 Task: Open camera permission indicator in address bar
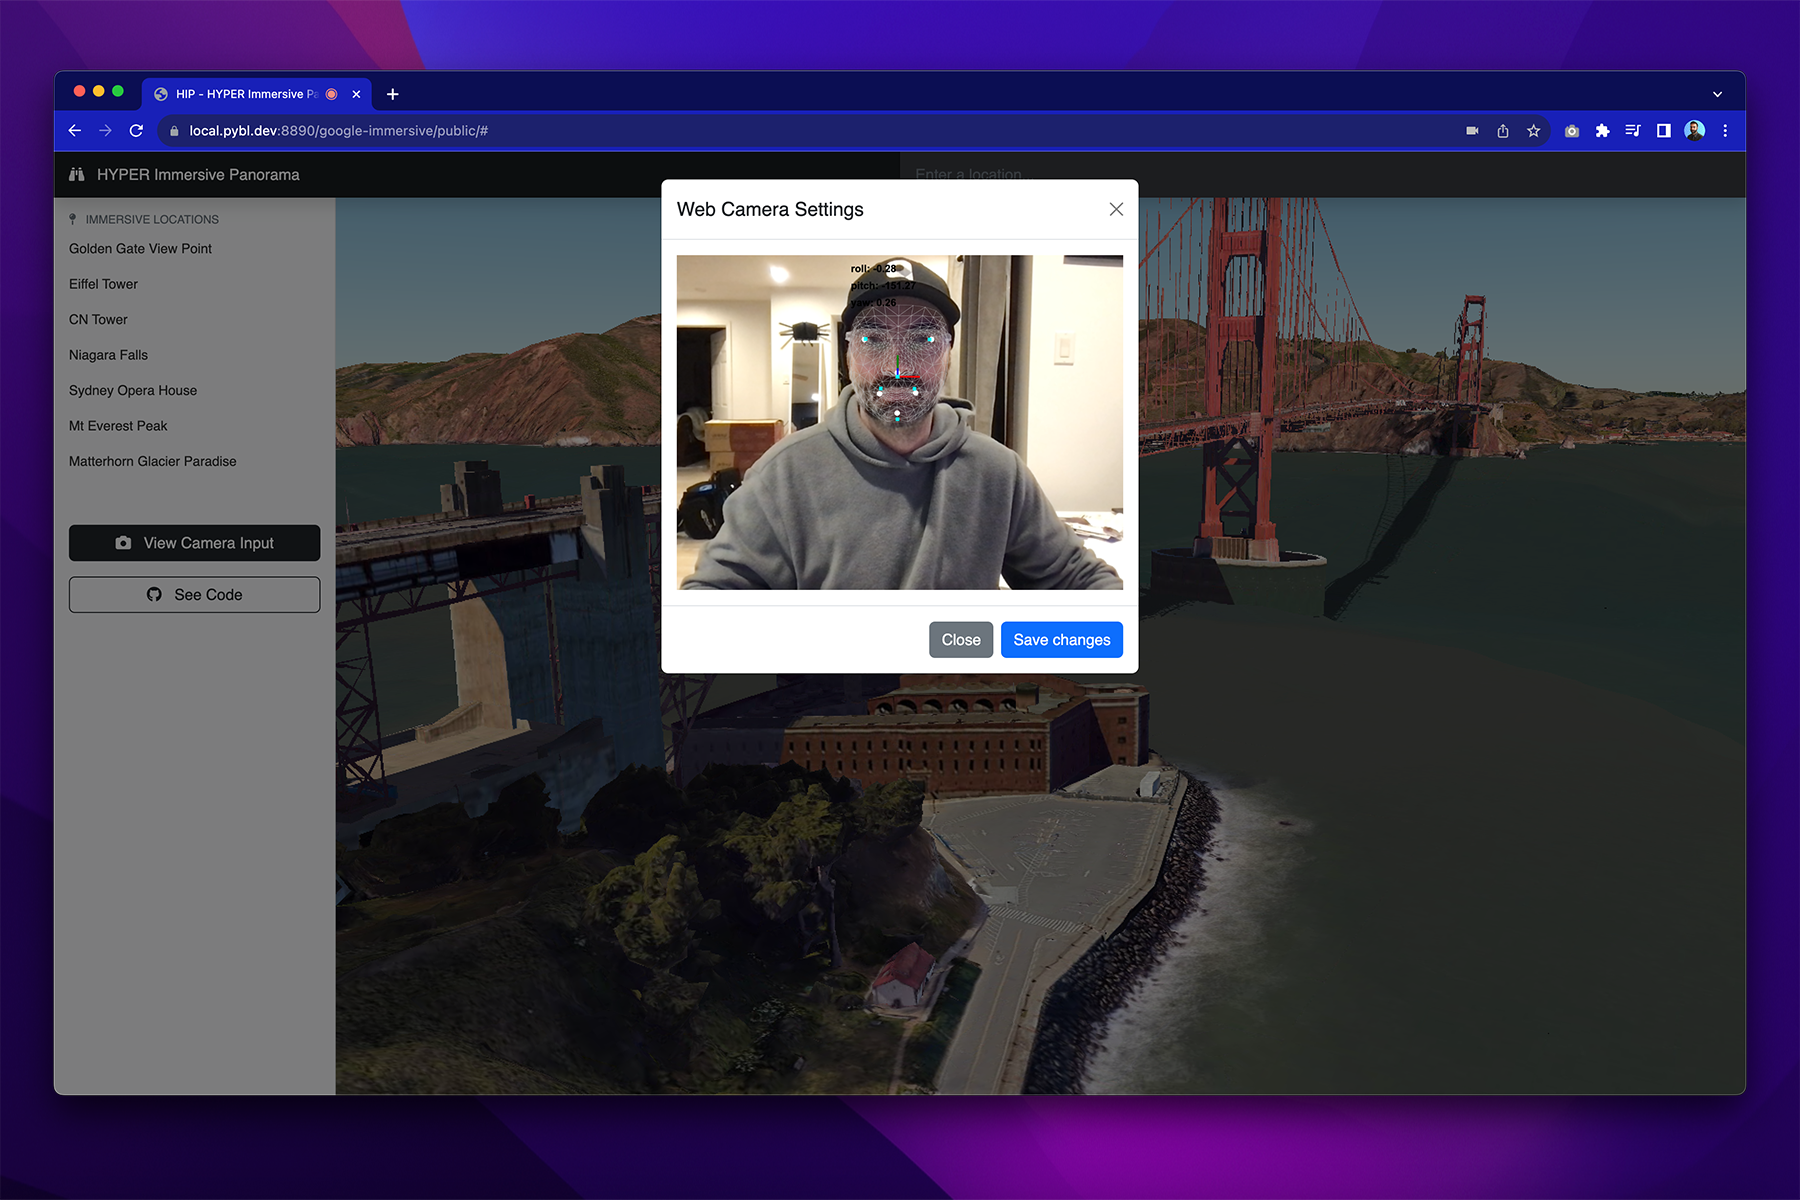[x=1472, y=131]
